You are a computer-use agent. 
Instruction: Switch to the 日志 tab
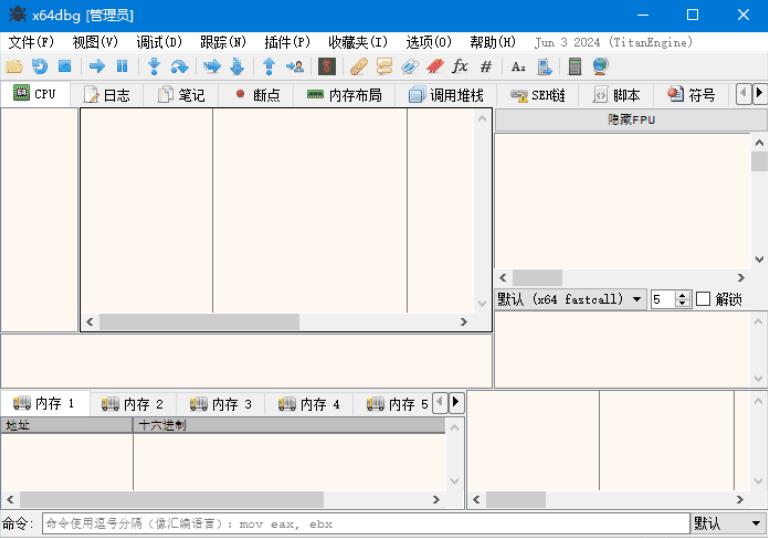(107, 95)
